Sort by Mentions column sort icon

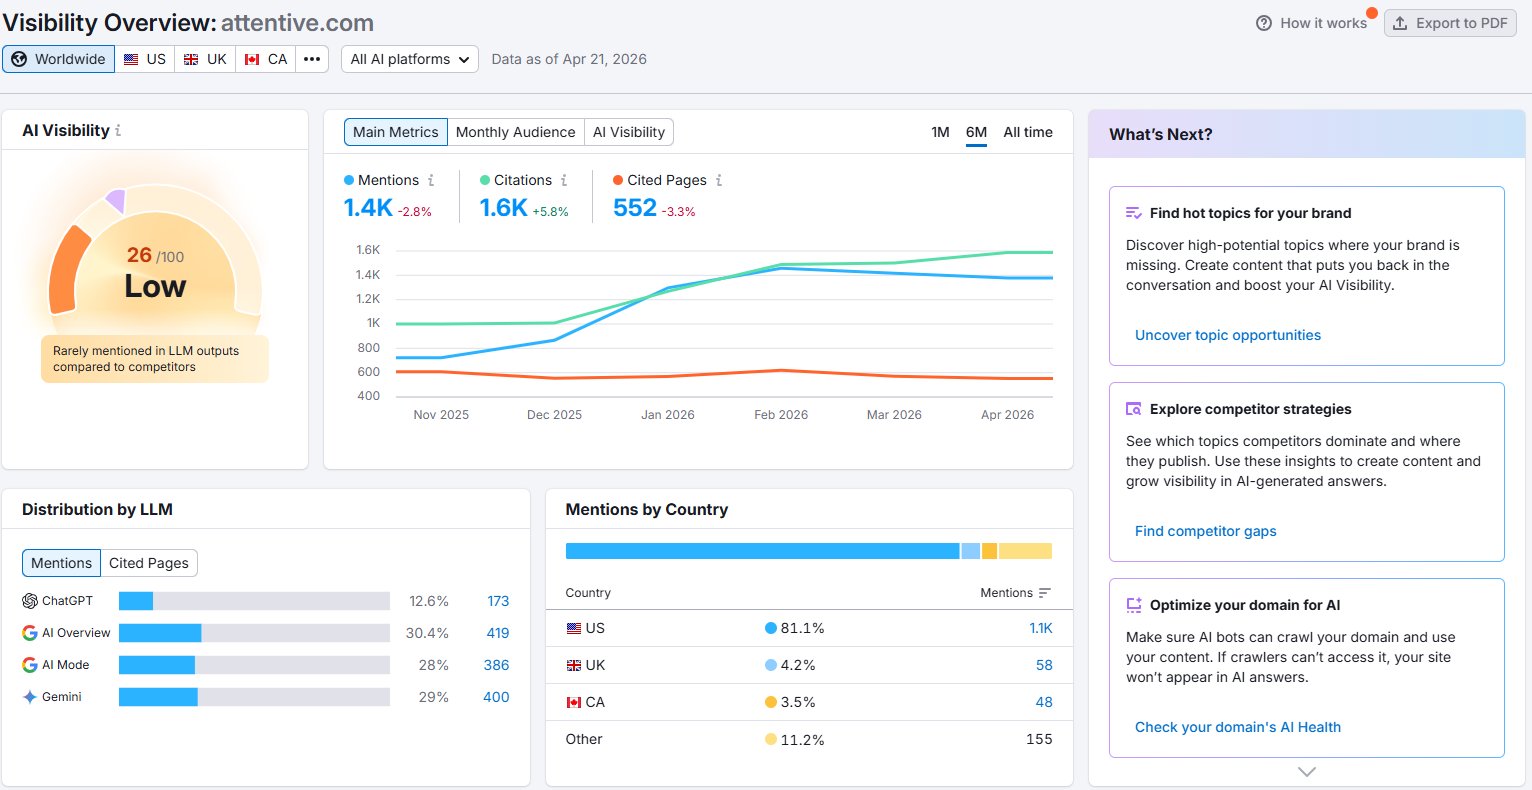(x=1045, y=593)
